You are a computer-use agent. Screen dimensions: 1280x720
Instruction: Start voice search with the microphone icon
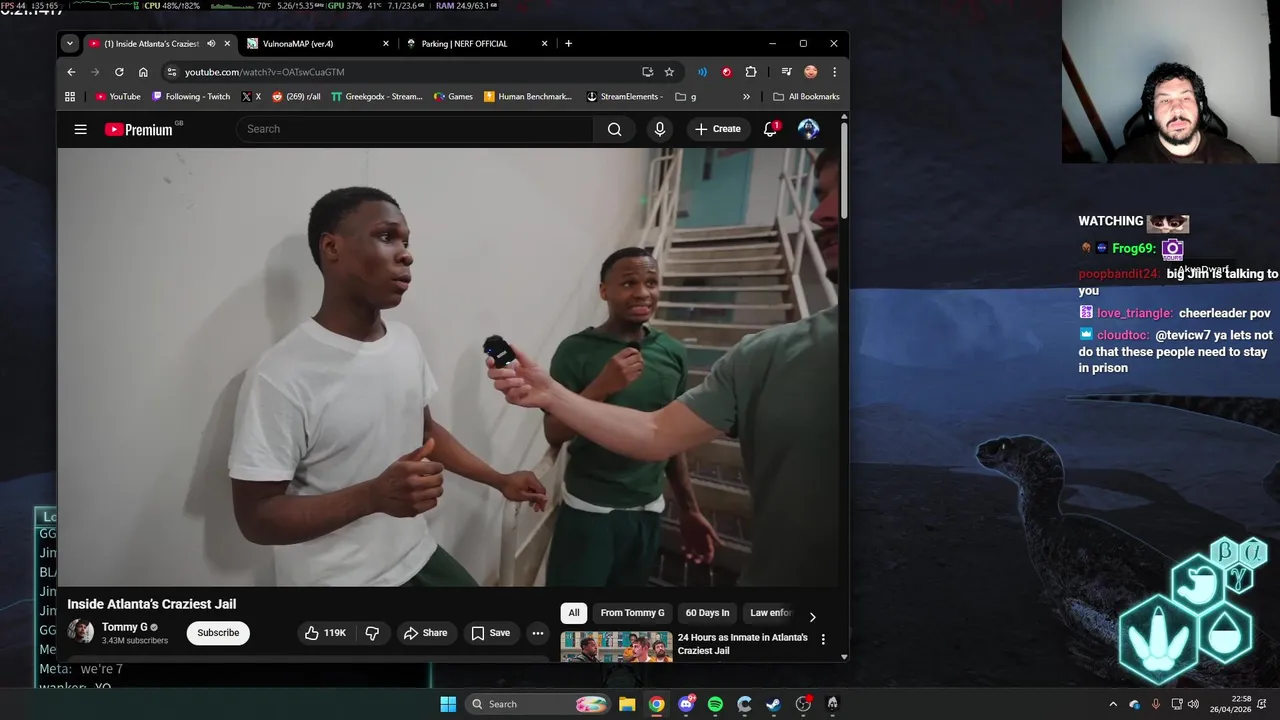pyautogui.click(x=659, y=129)
